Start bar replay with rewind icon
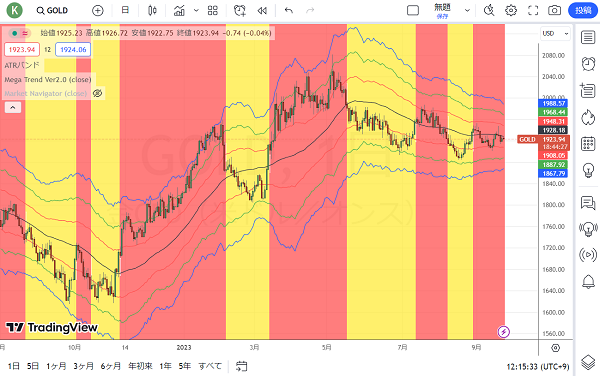 click(262, 11)
